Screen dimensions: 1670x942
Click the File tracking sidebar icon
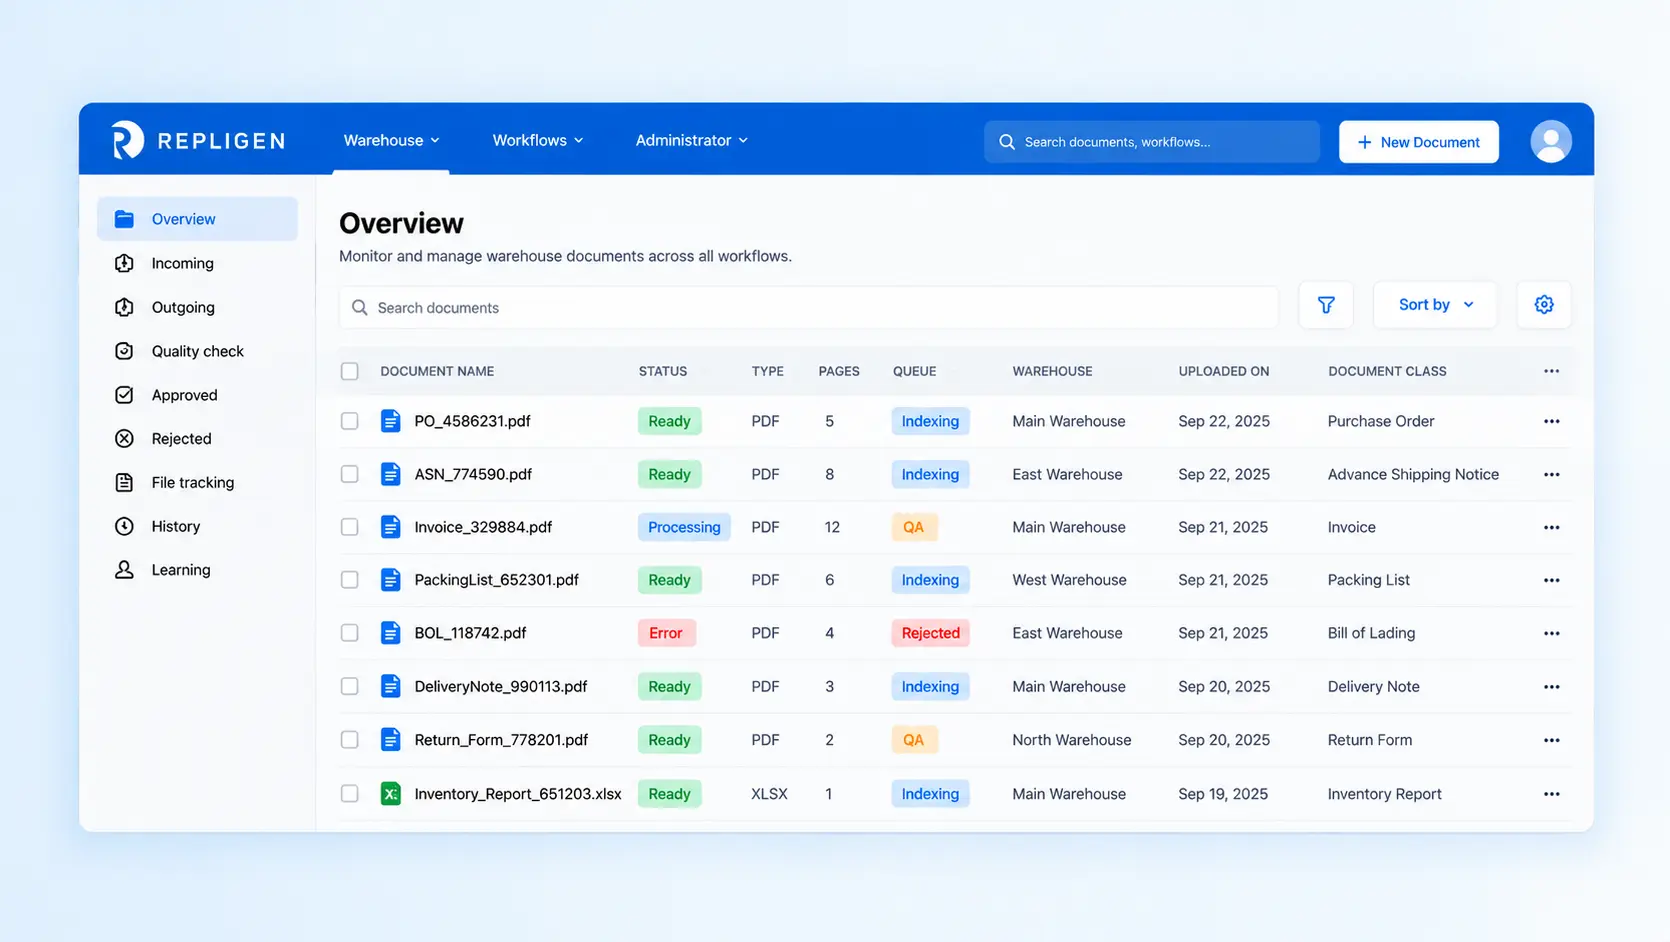pyautogui.click(x=124, y=482)
